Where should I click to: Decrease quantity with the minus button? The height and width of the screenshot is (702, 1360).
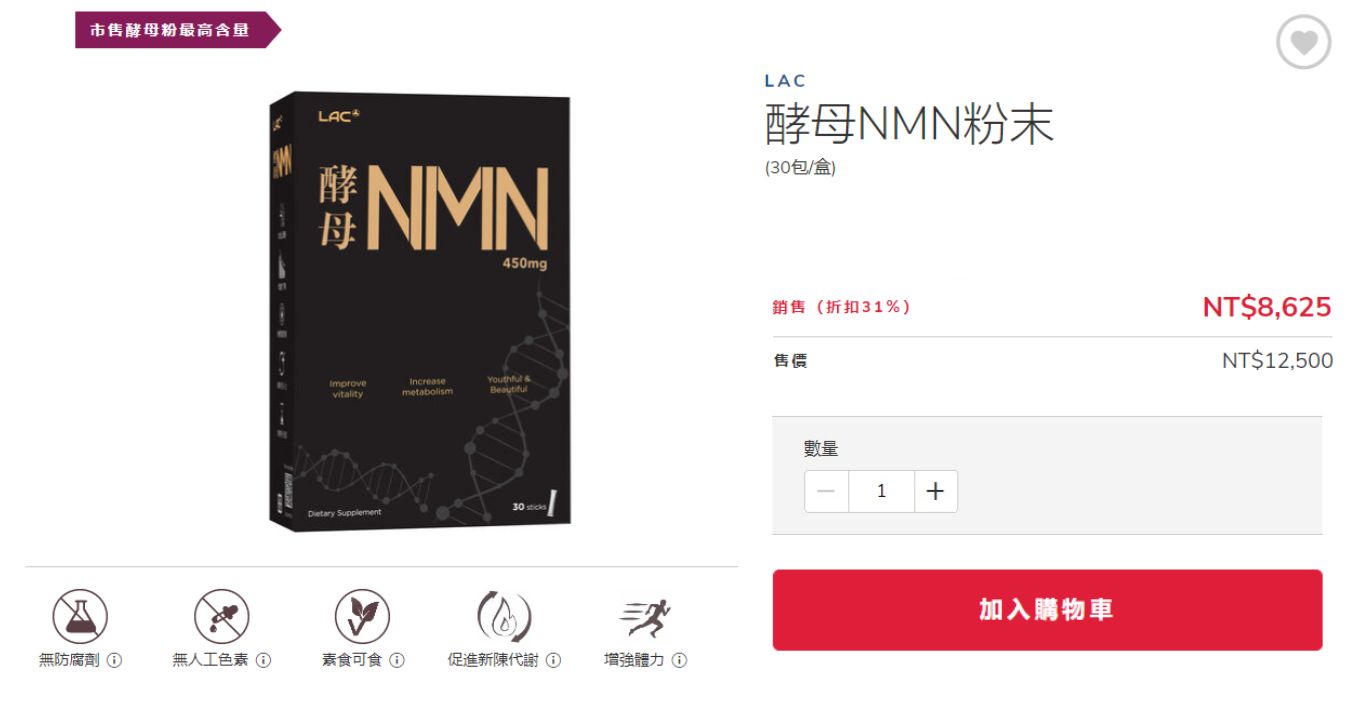click(826, 491)
